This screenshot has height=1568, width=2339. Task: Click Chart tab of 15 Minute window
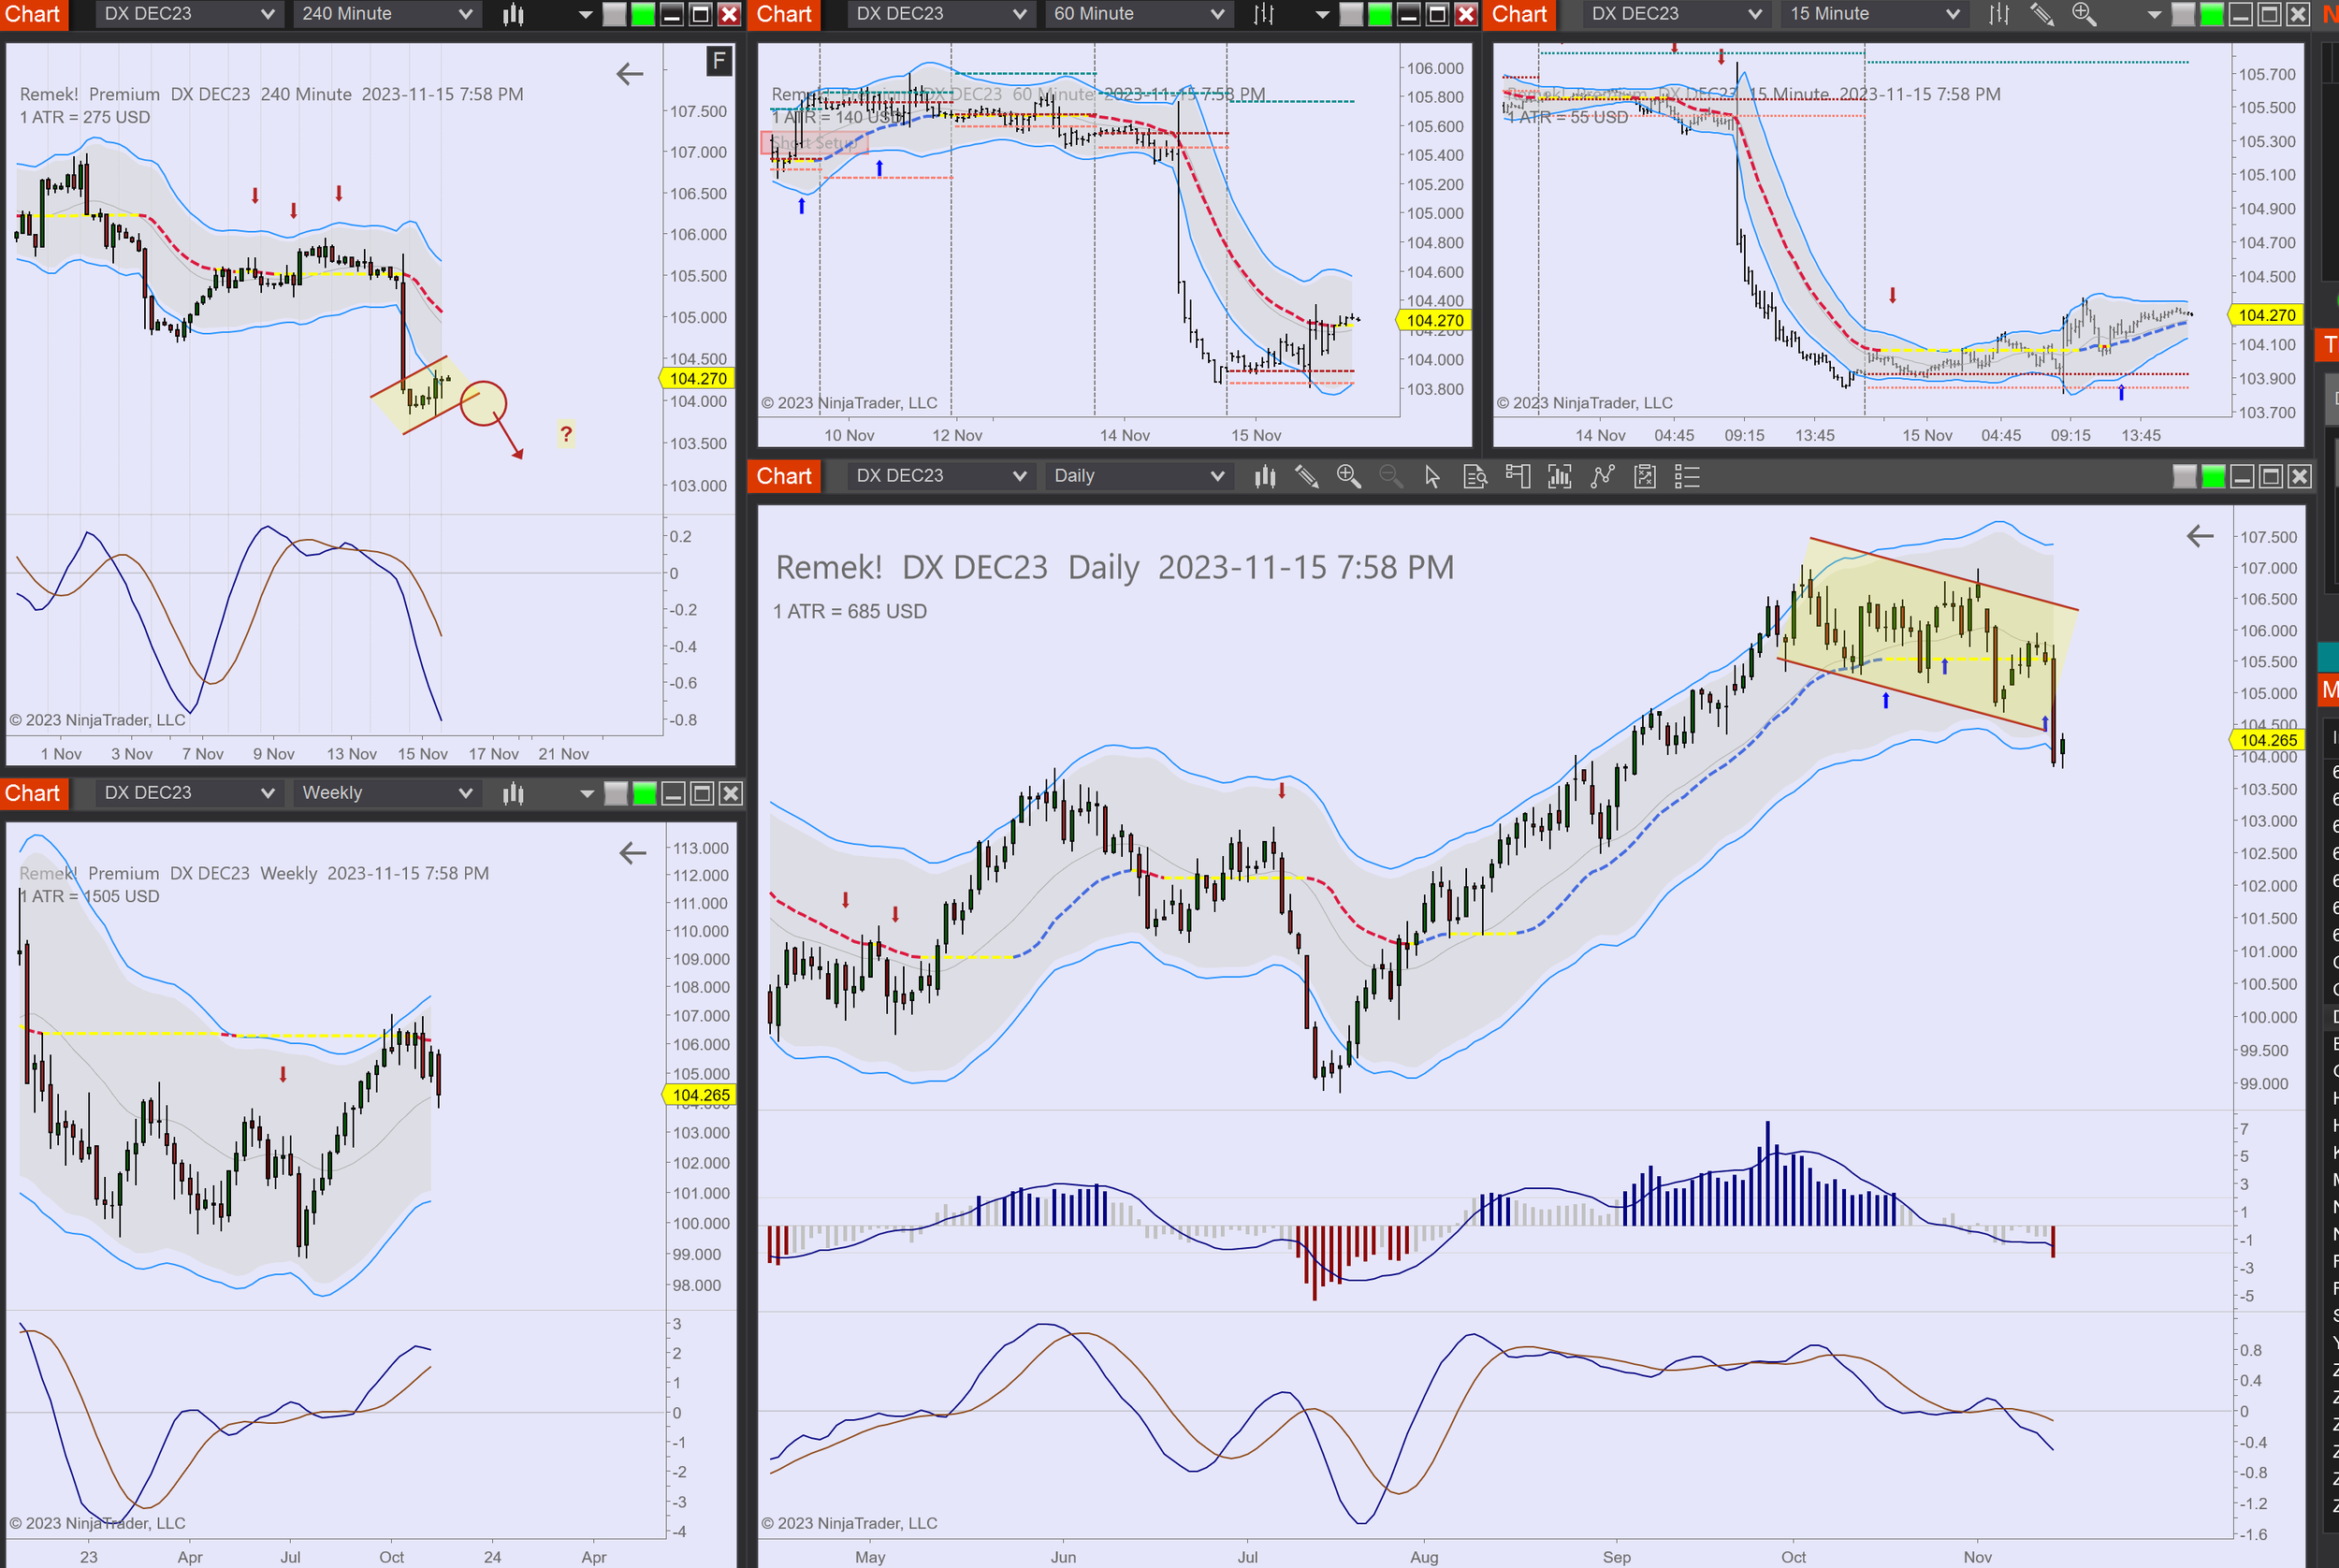tap(1519, 14)
